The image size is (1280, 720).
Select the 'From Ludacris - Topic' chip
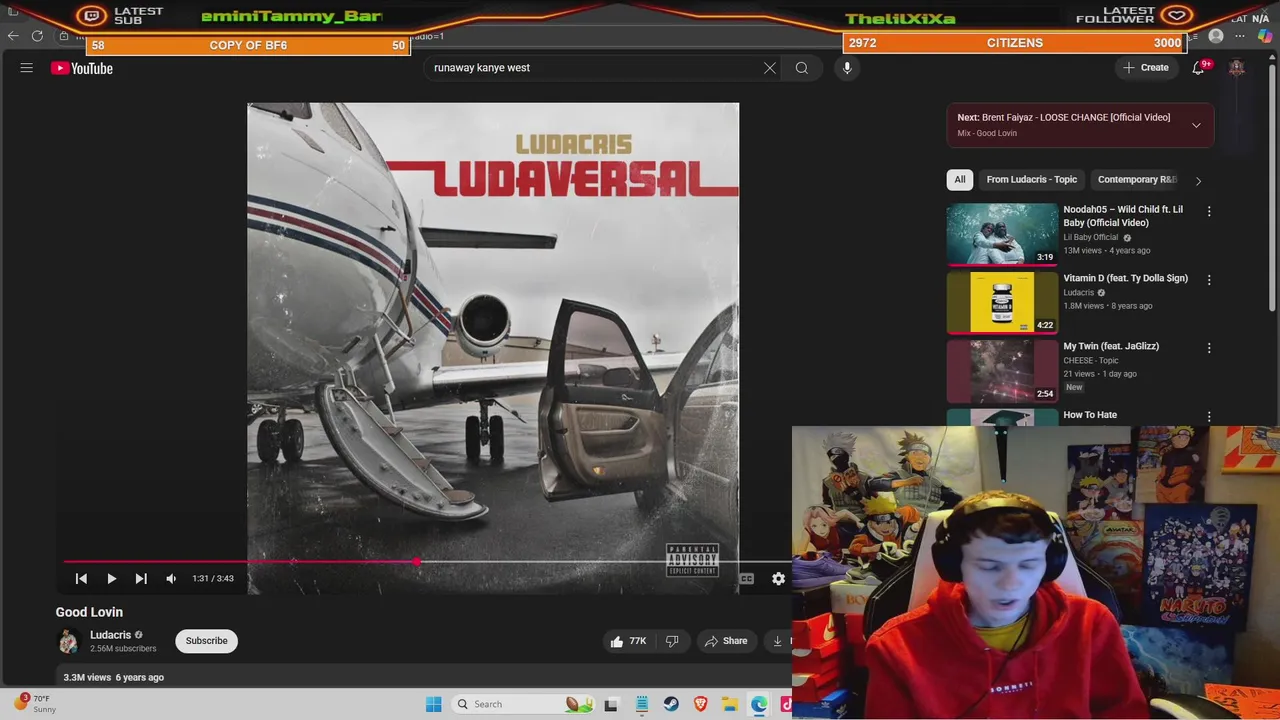[x=1031, y=180]
